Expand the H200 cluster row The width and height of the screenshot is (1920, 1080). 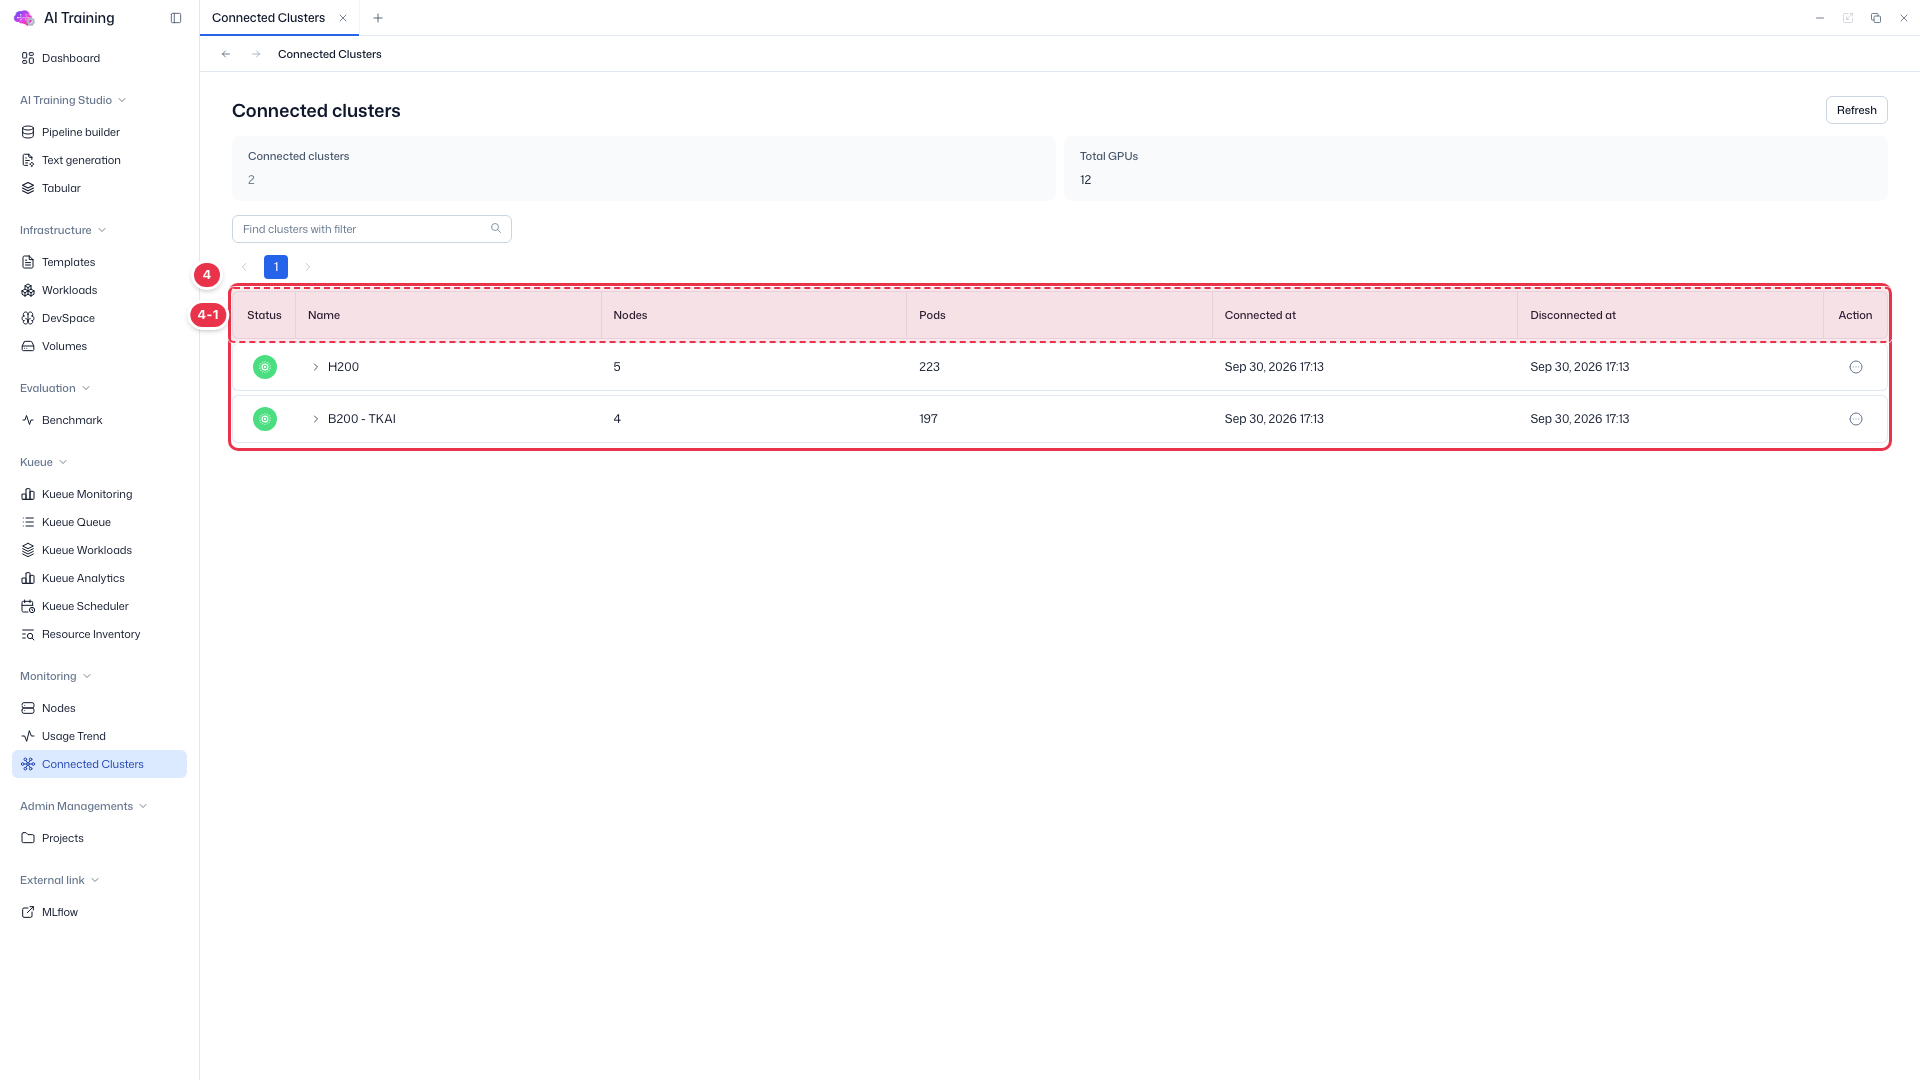316,367
